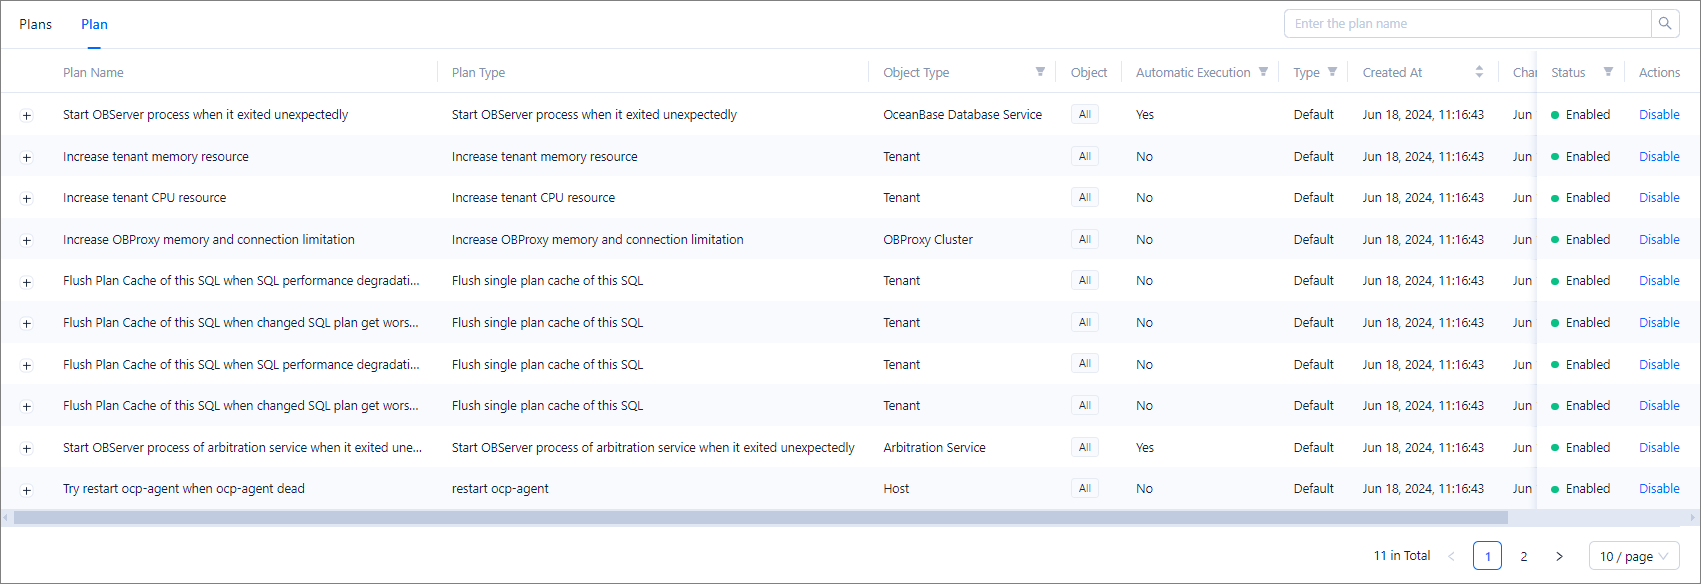Sort by the Created At column

tap(1479, 72)
